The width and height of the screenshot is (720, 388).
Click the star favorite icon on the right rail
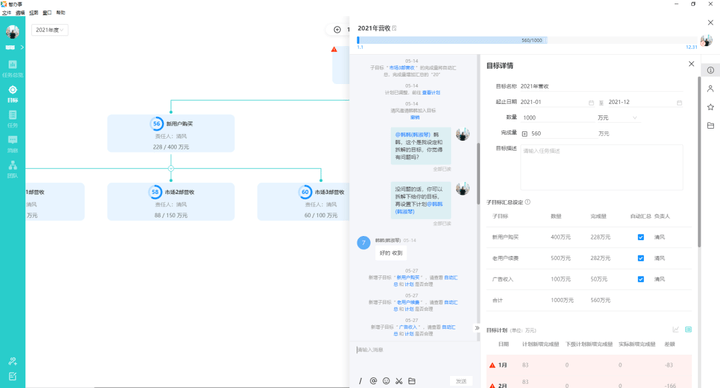coord(710,107)
